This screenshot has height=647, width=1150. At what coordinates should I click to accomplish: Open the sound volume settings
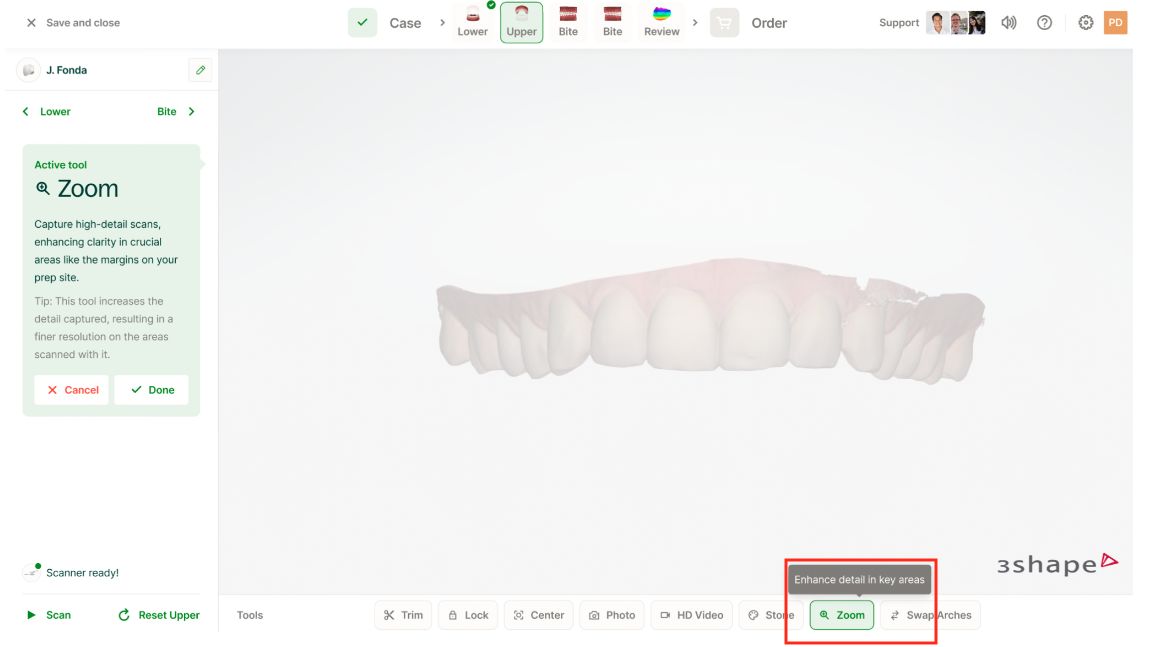[x=1009, y=23]
